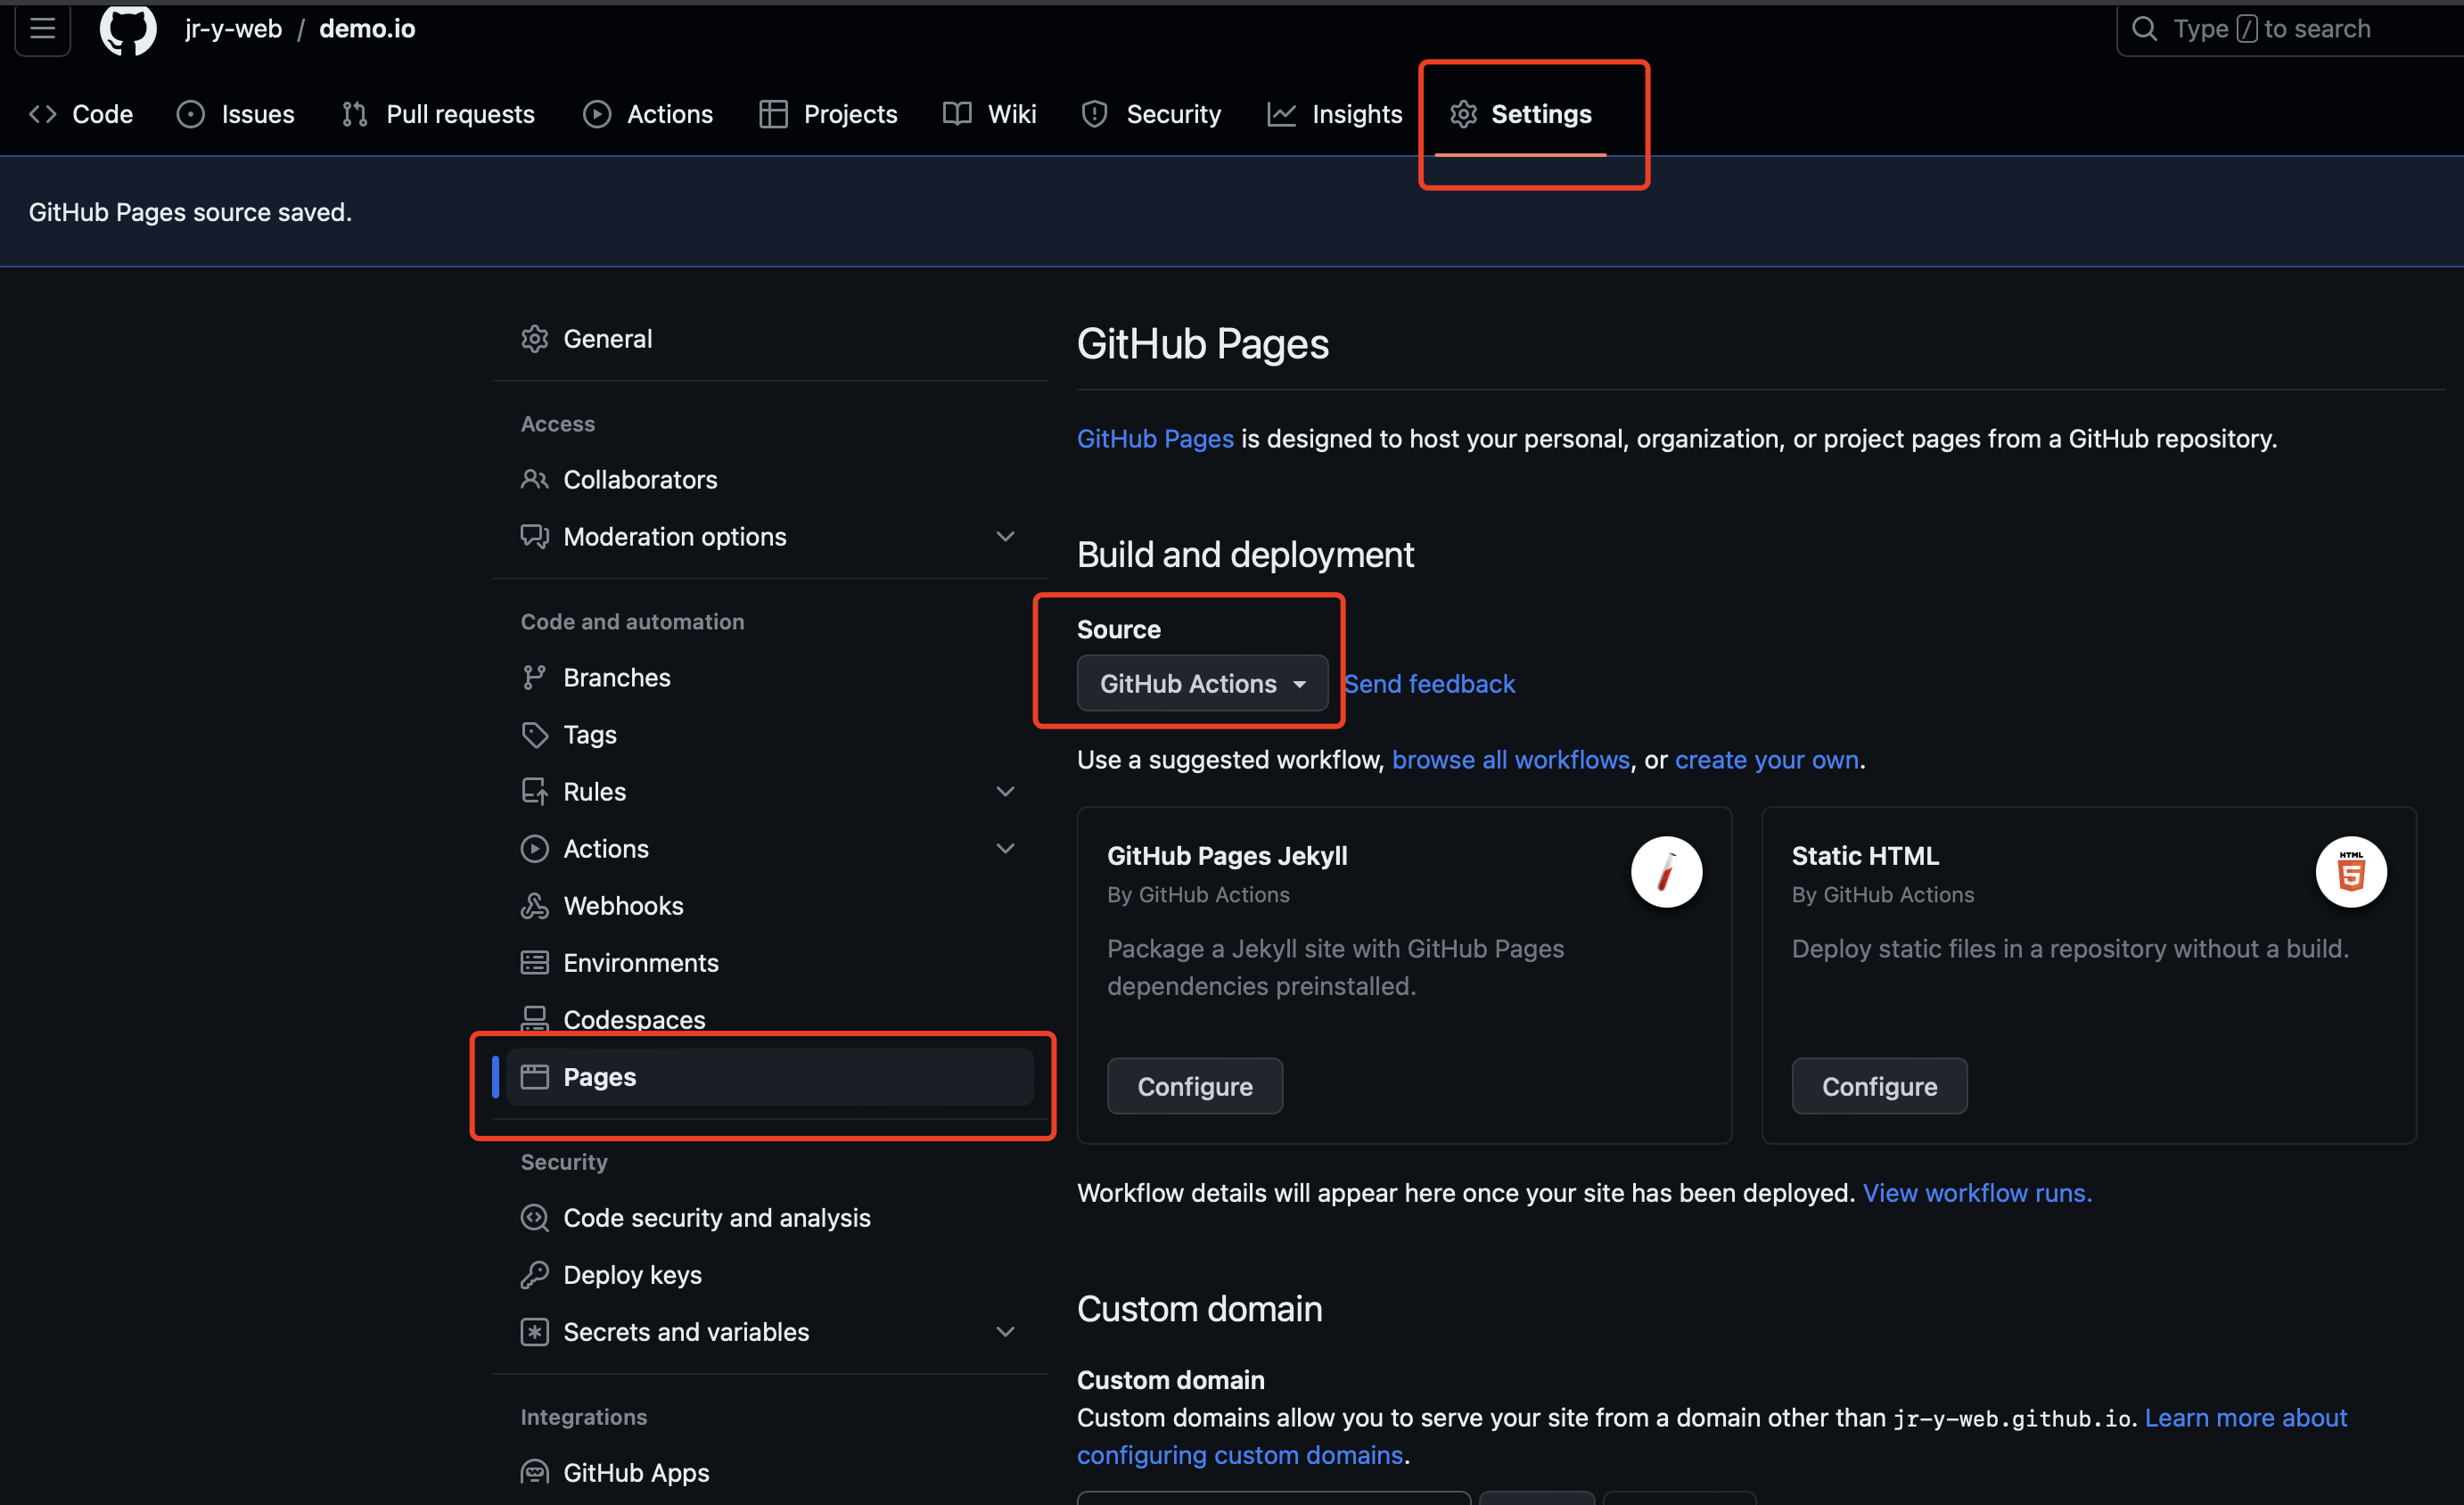Open Webhooks settings
Image resolution: width=2464 pixels, height=1505 pixels.
pyautogui.click(x=770, y=905)
